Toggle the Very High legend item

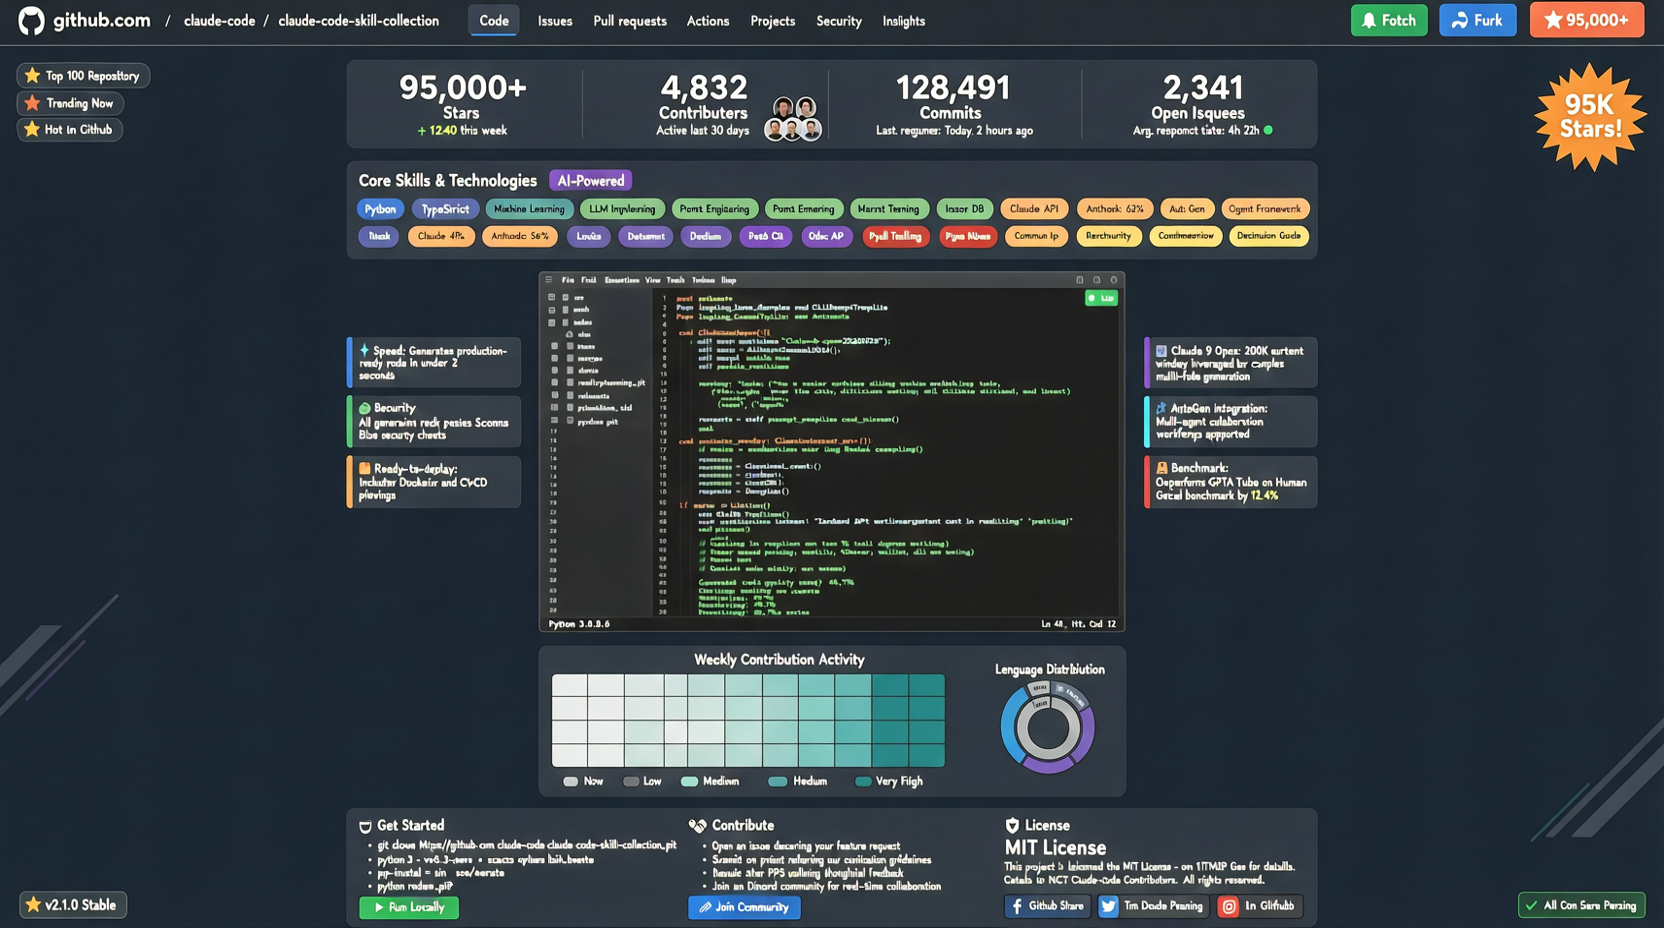pyautogui.click(x=889, y=781)
